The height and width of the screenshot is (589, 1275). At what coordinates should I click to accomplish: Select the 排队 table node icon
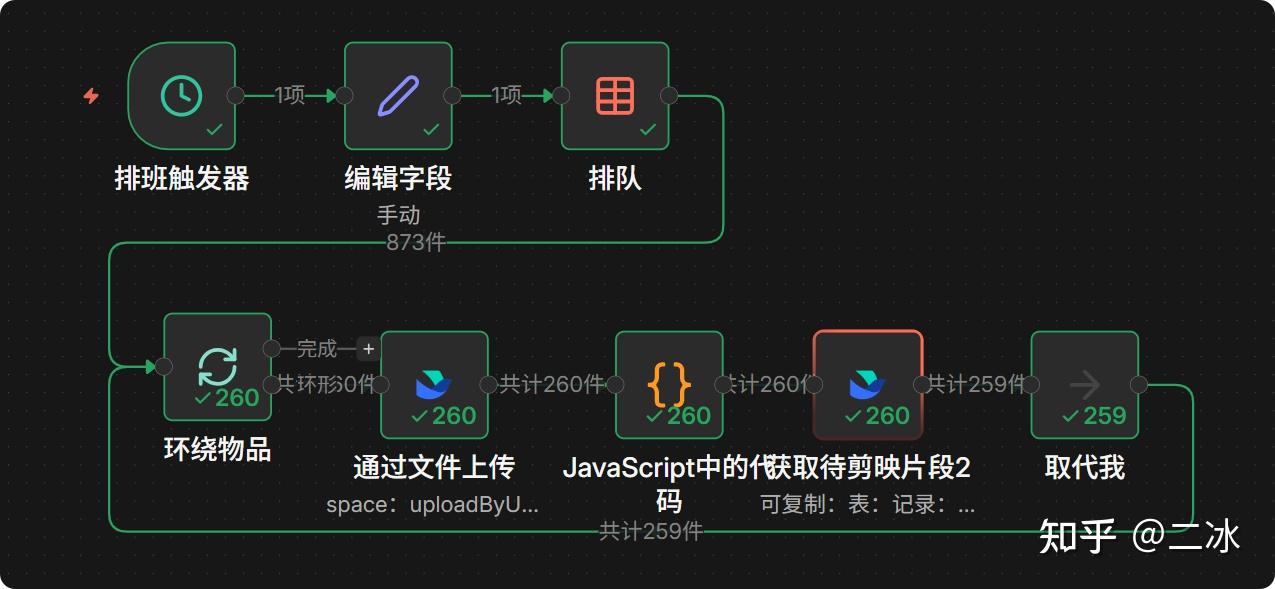[615, 96]
